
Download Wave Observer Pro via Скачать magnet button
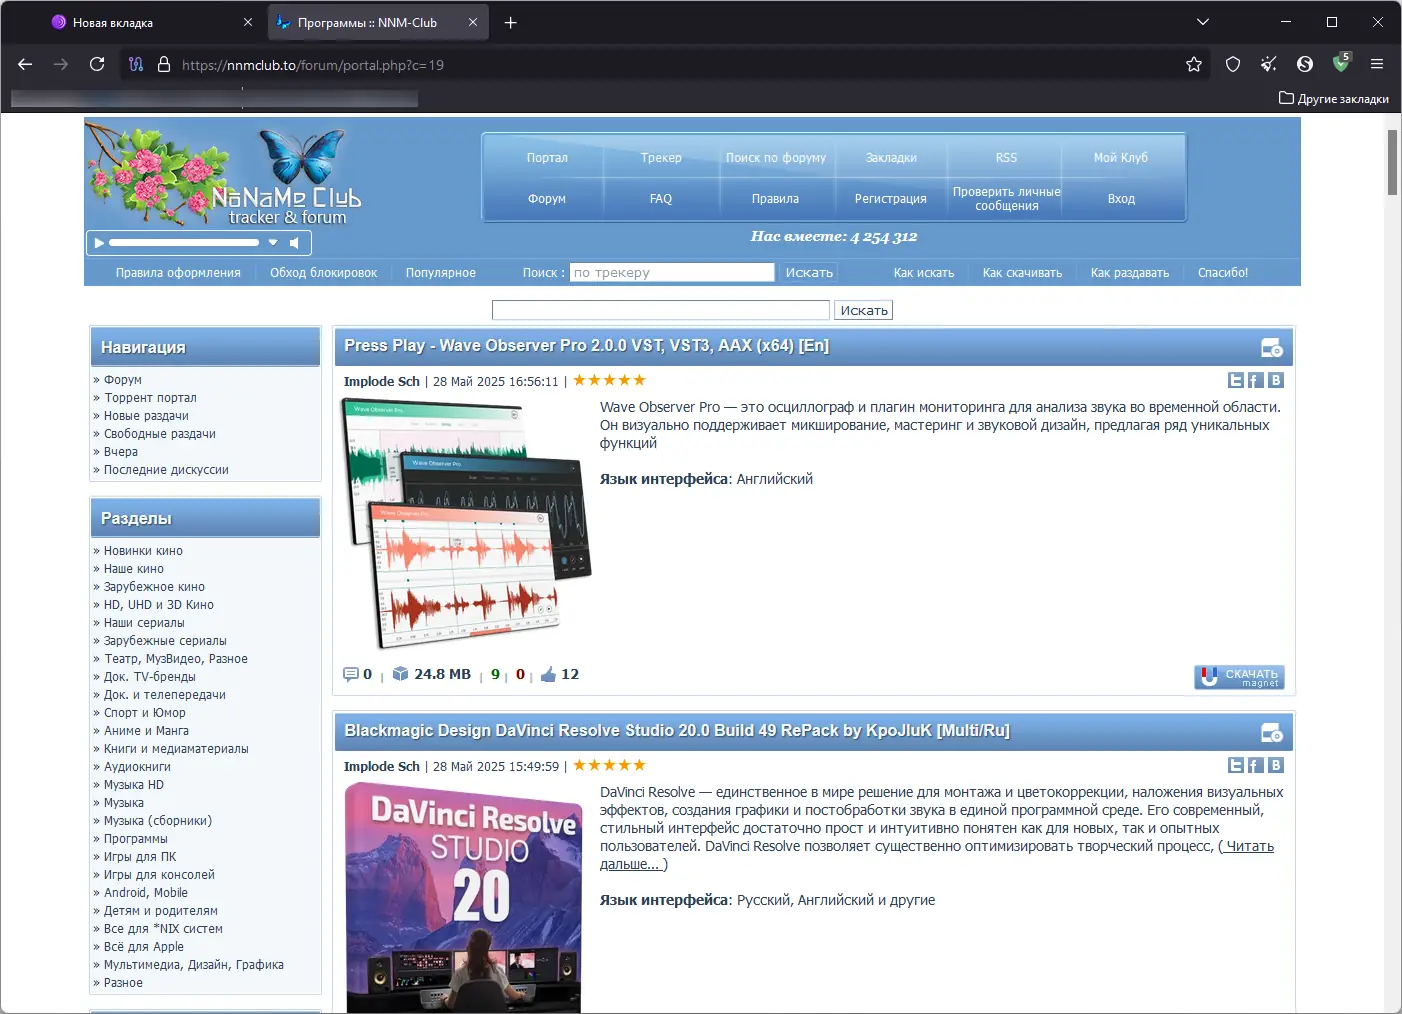(x=1239, y=677)
